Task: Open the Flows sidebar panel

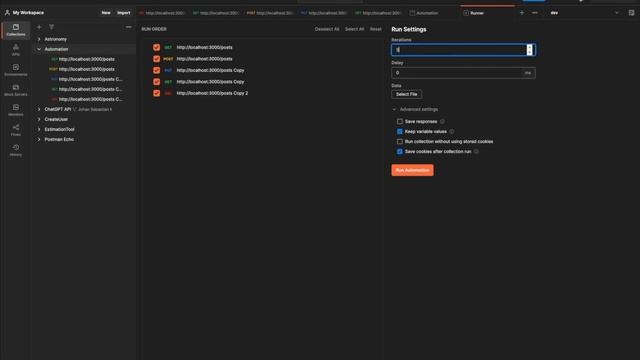Action: (x=16, y=130)
